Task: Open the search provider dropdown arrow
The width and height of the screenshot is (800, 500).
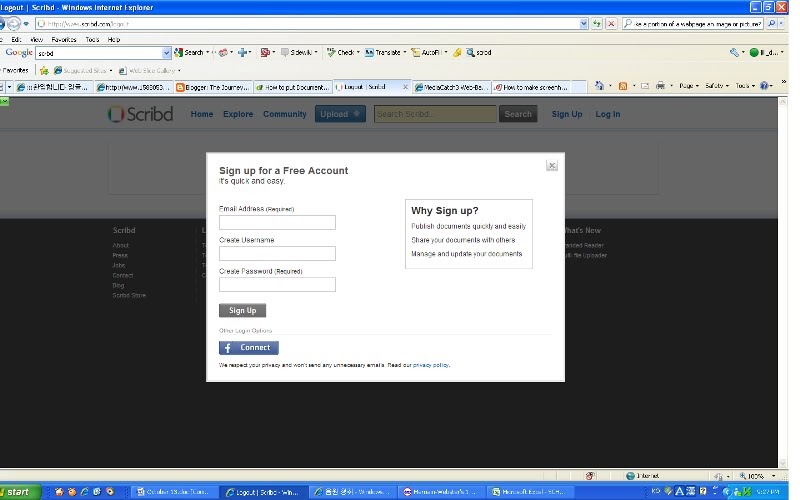Action: [x=781, y=23]
